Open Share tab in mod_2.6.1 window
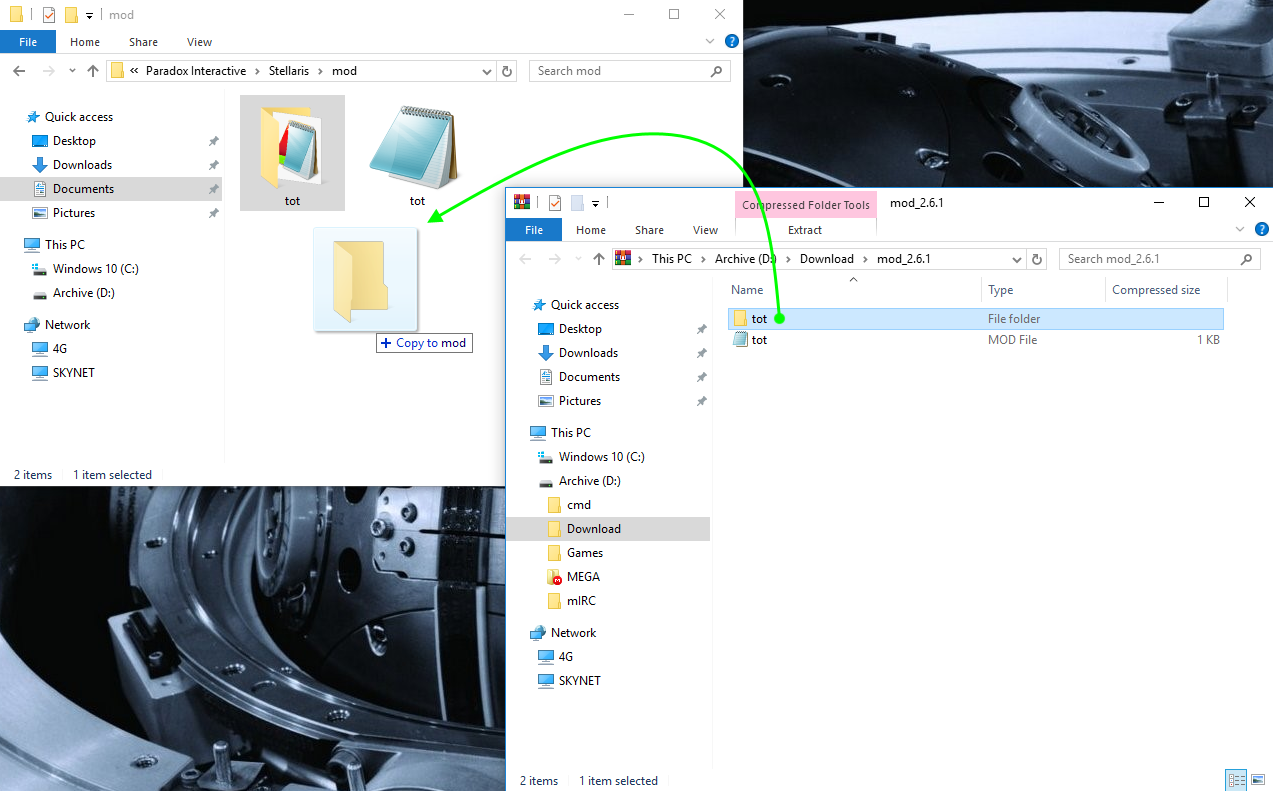The image size is (1273, 791). [649, 230]
